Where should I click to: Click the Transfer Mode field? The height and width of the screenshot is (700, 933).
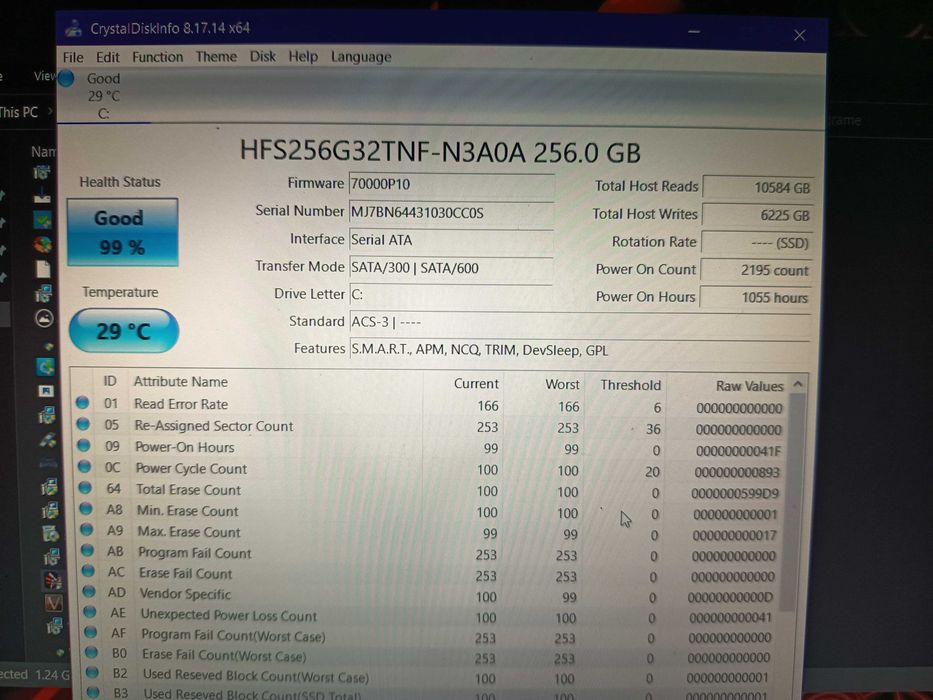coord(451,268)
